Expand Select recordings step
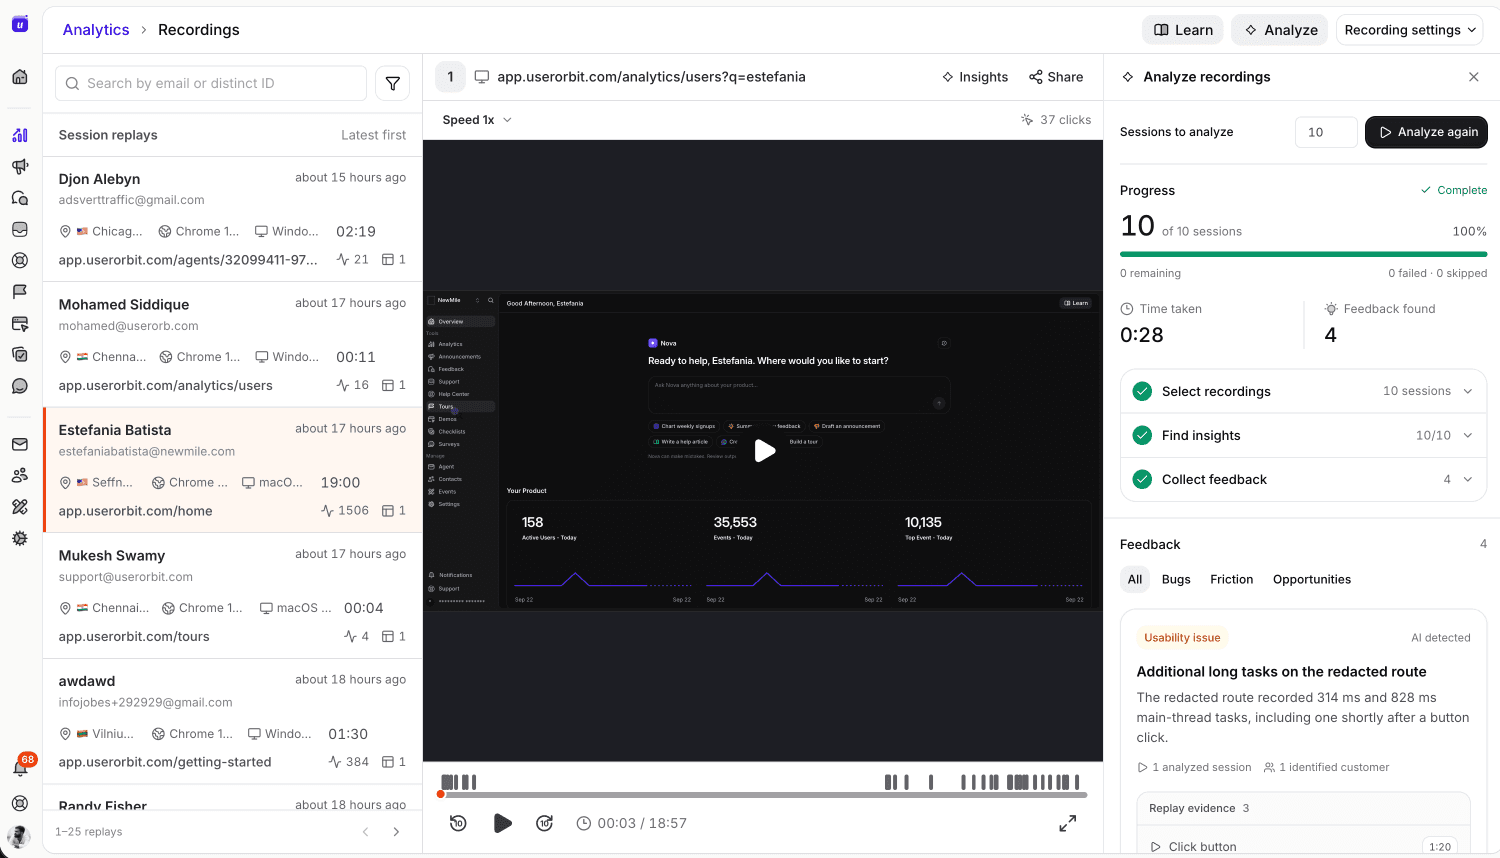The image size is (1500, 858). [x=1303, y=391]
